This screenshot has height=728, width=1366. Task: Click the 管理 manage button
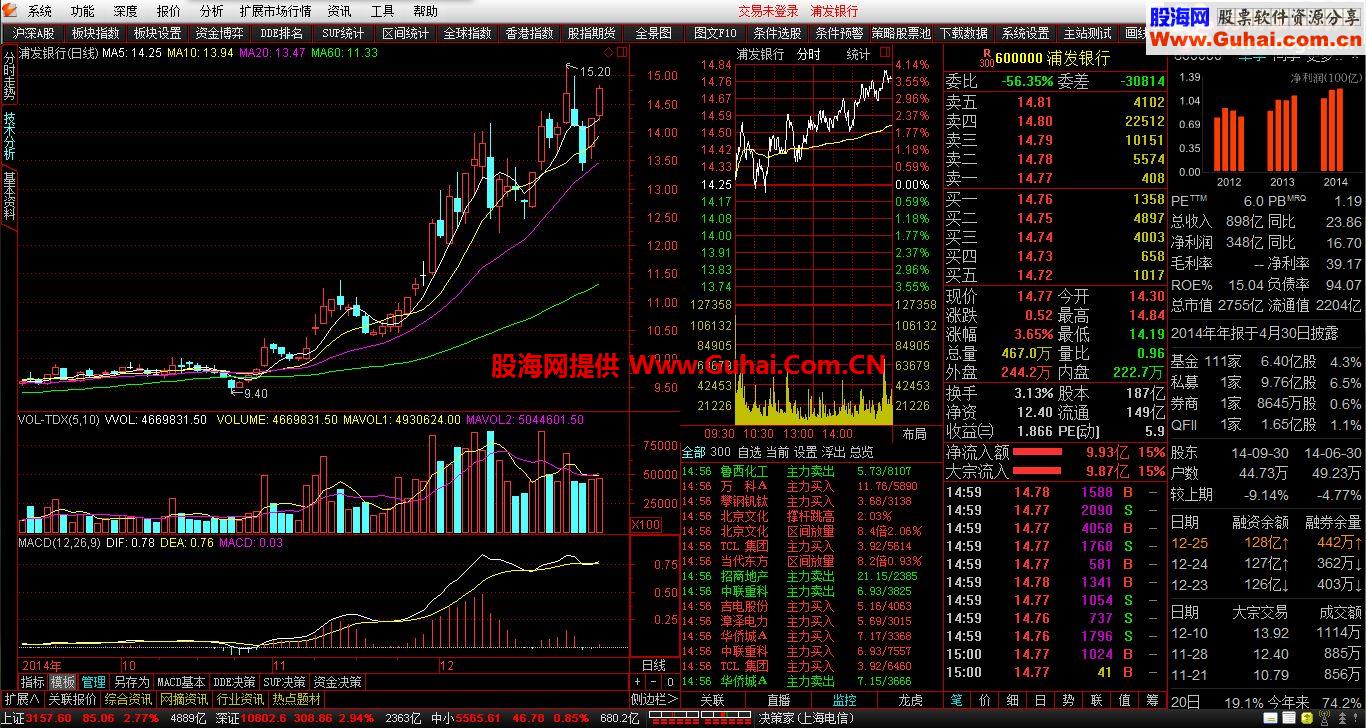(94, 682)
